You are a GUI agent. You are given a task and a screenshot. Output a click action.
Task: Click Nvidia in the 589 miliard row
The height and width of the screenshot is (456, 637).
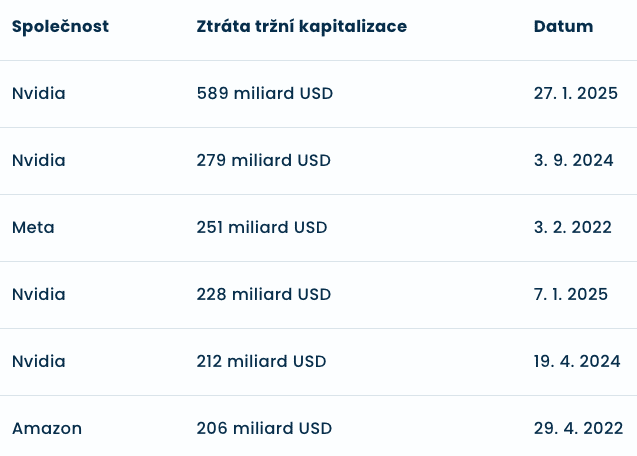(39, 94)
